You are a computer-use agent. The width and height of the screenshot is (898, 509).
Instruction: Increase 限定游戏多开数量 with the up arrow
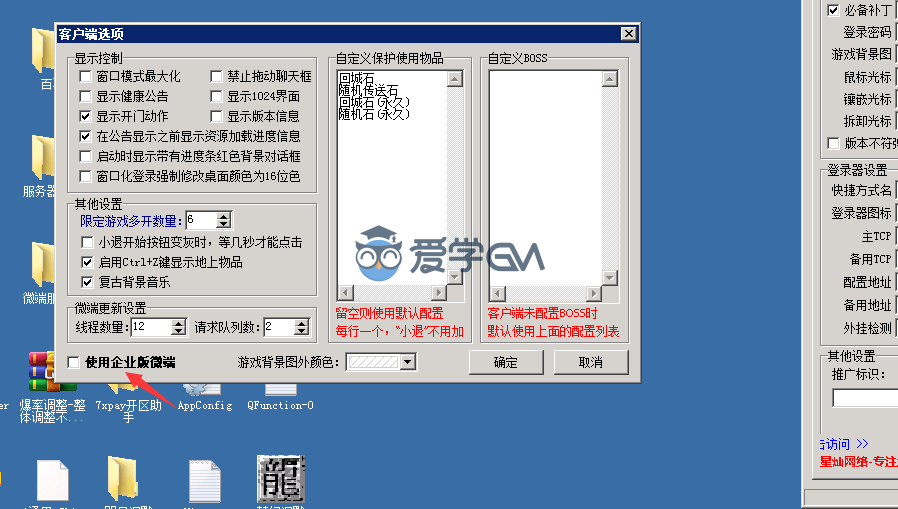(x=223, y=216)
